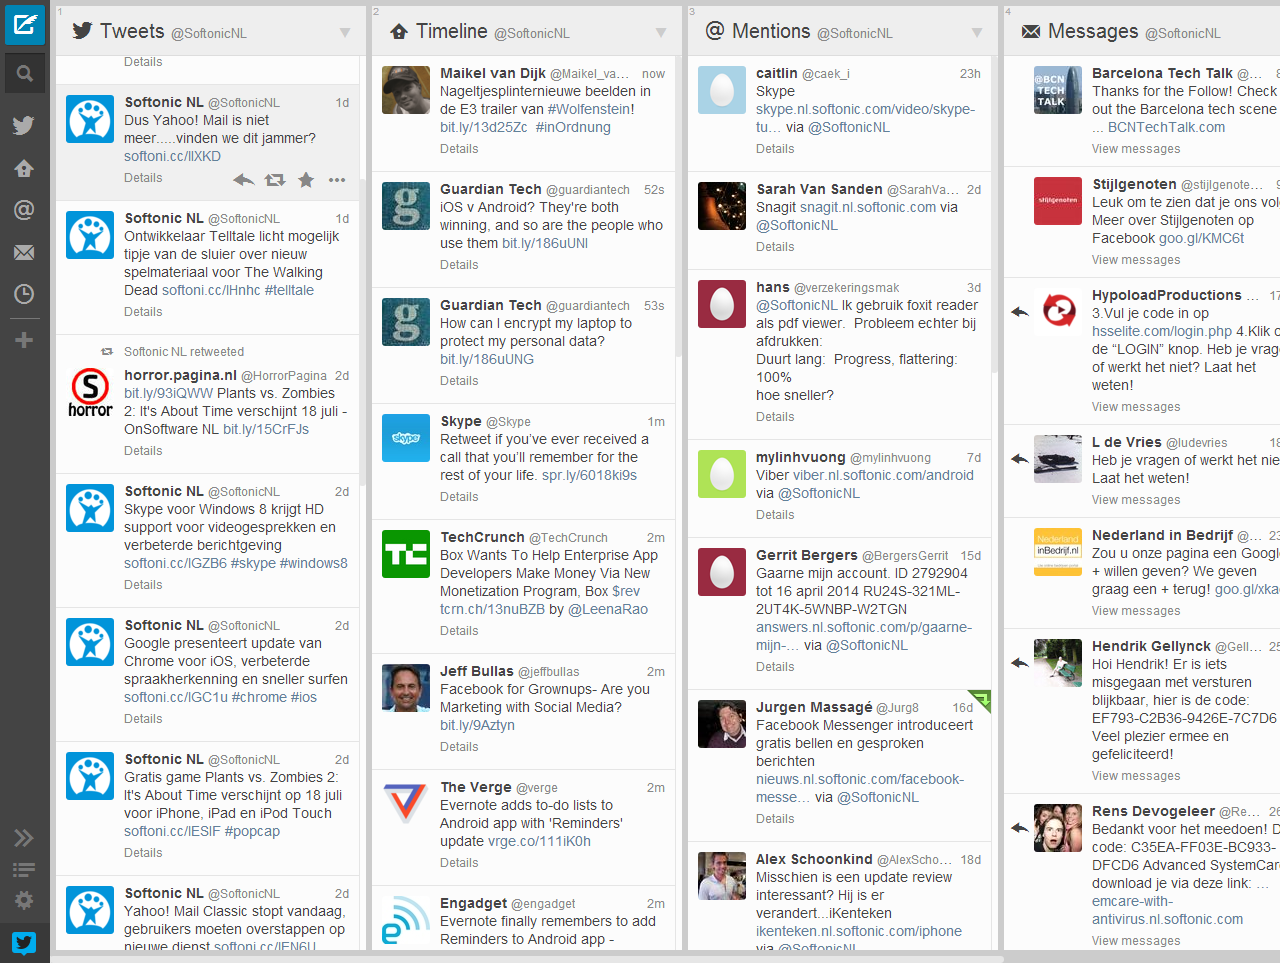Open more actions on the Yahoo! Mail tweet
The image size is (1280, 963).
[337, 180]
